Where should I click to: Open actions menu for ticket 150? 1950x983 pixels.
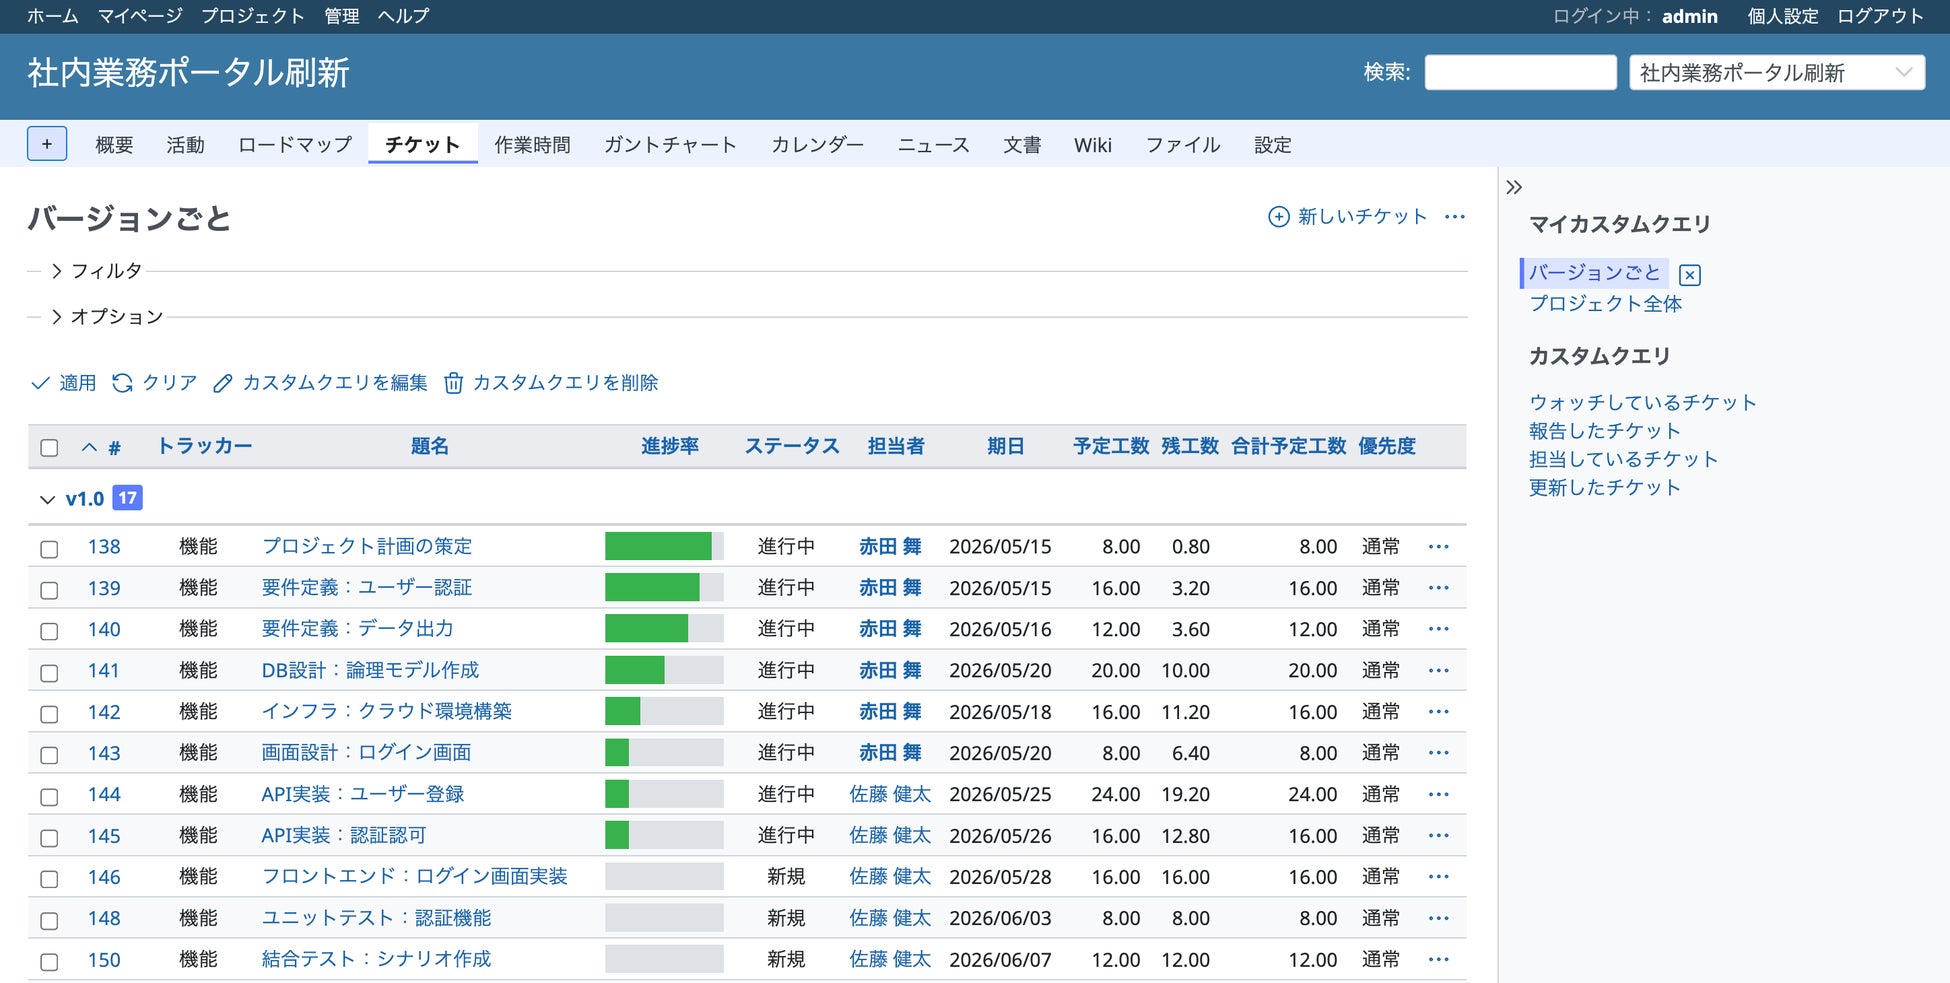point(1439,960)
